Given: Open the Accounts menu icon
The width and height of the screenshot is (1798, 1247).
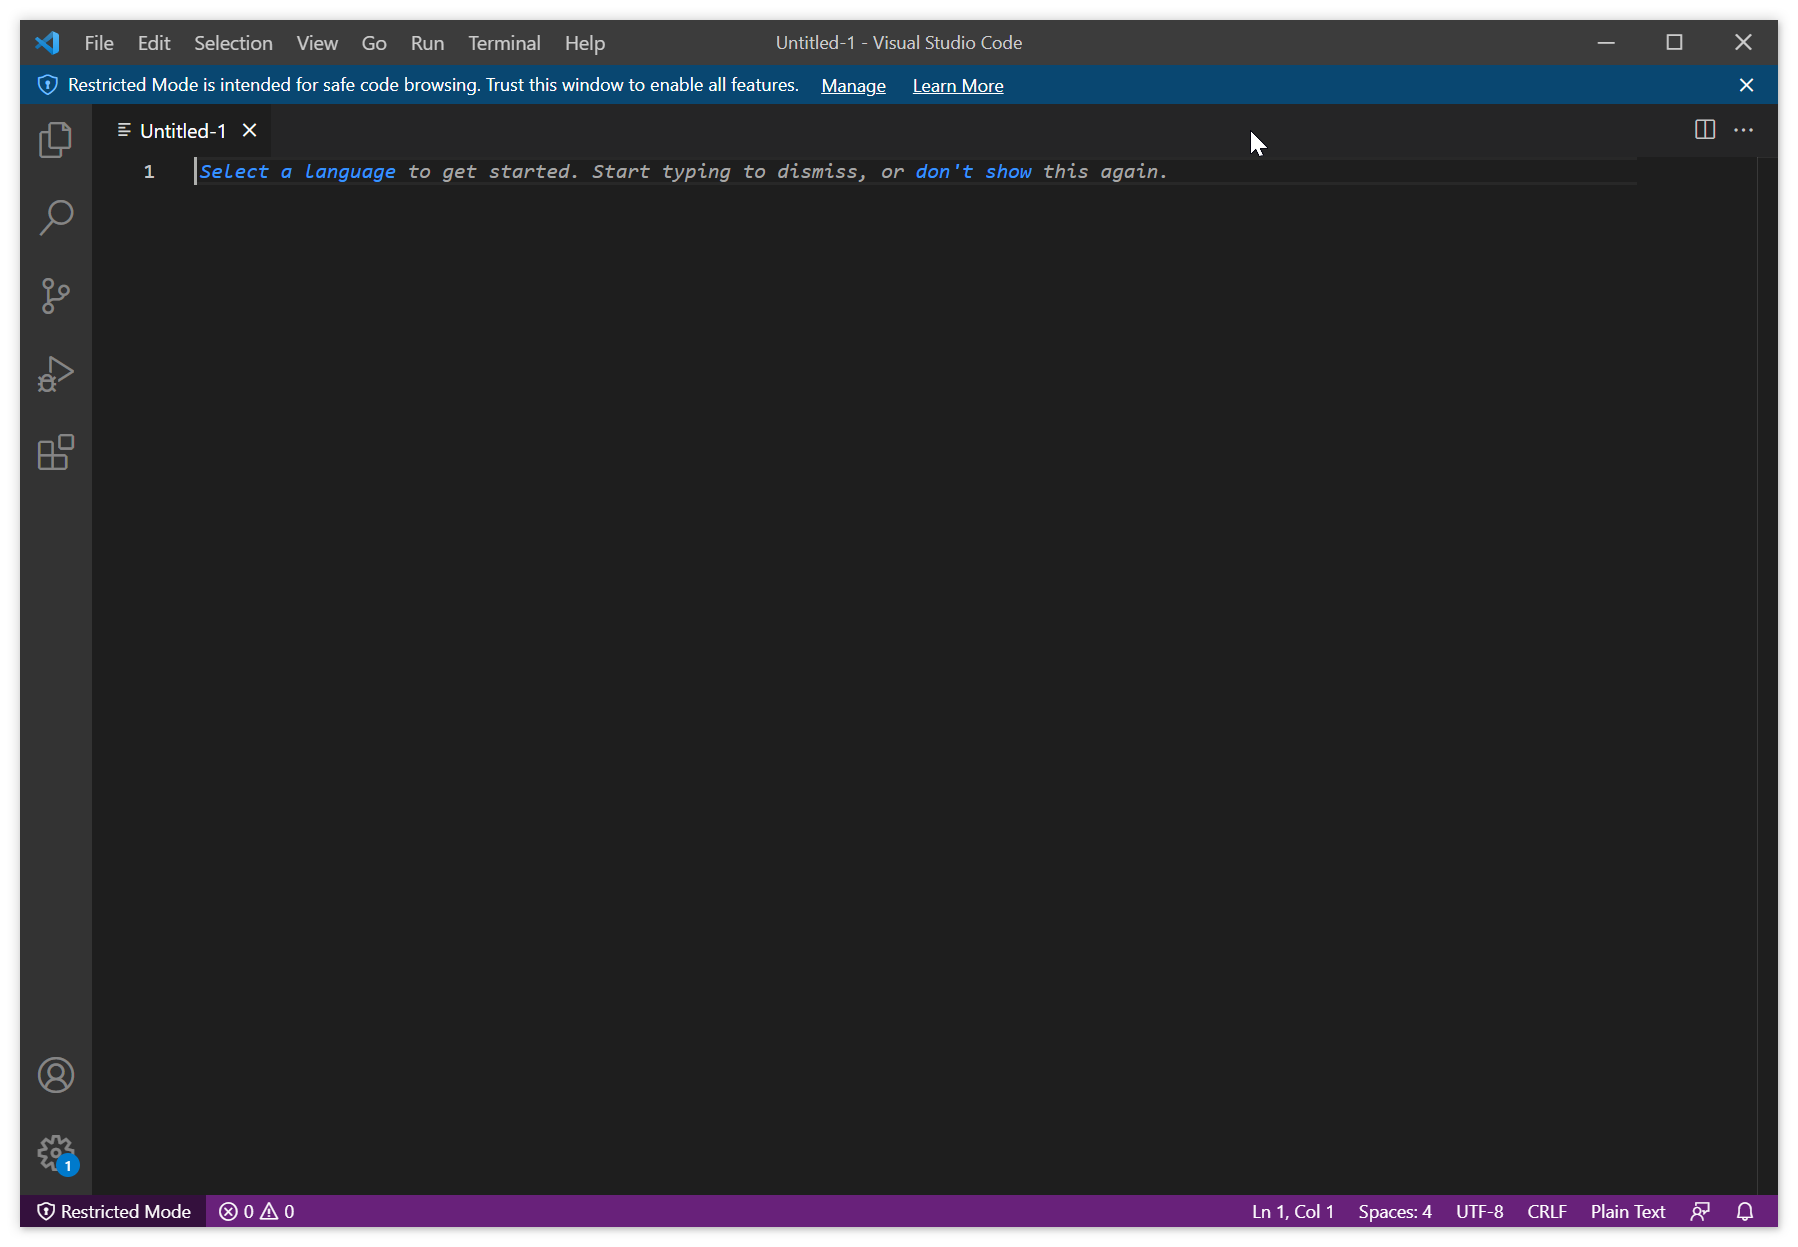Looking at the screenshot, I should [56, 1075].
